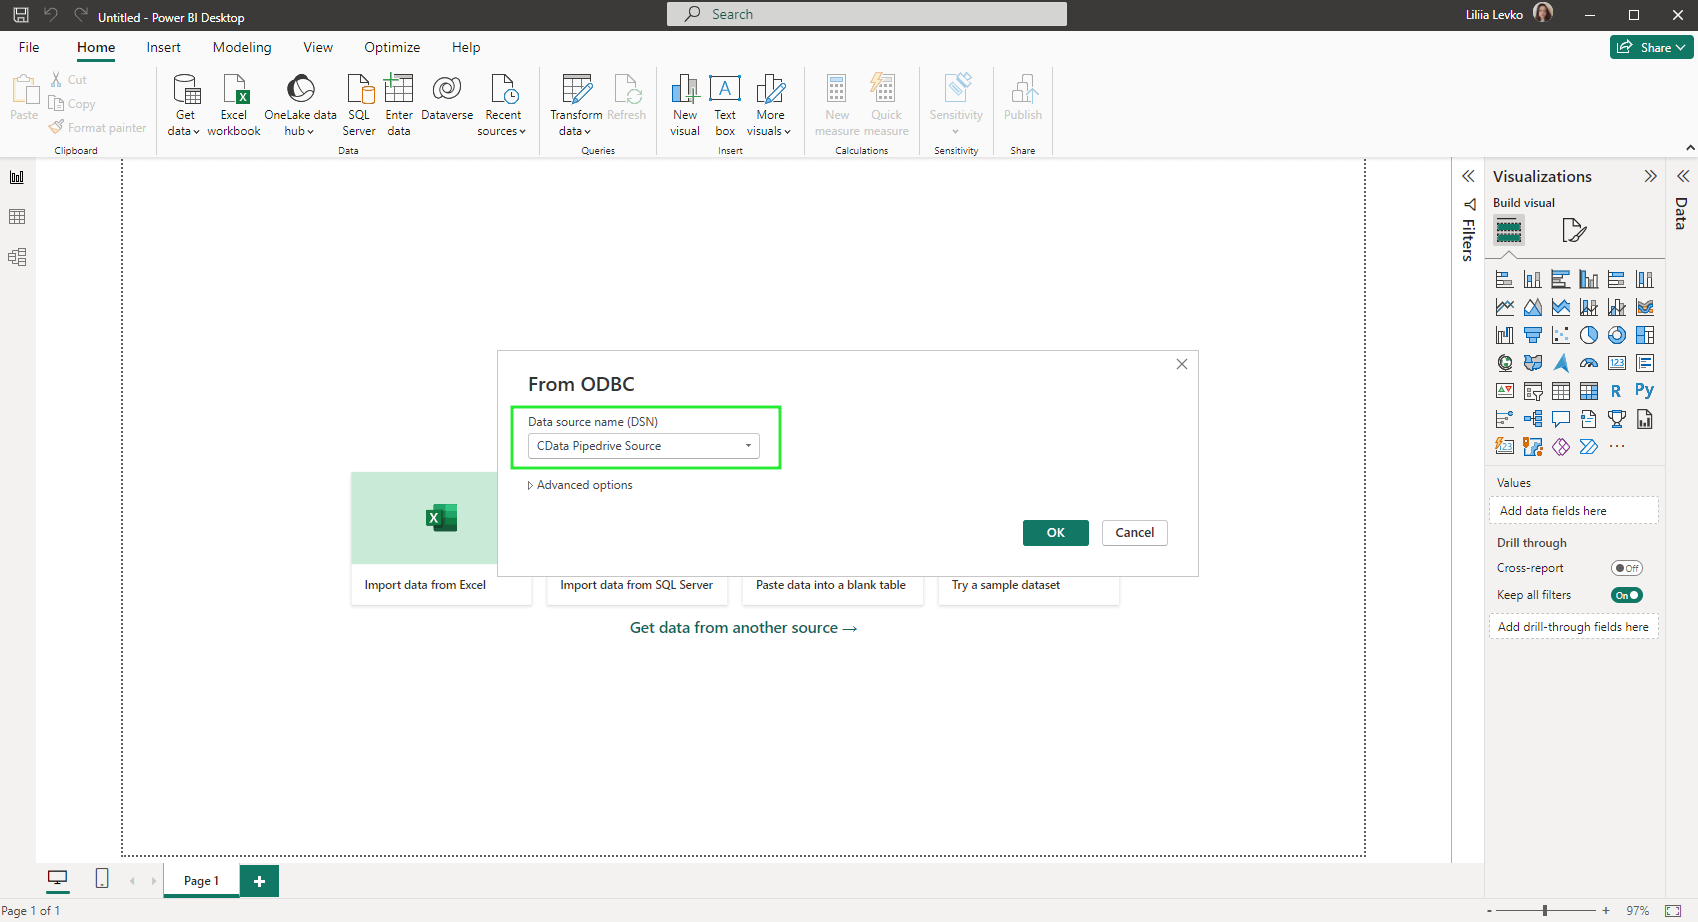Select the Azure map visual
Image resolution: width=1698 pixels, height=922 pixels.
pyautogui.click(x=1560, y=363)
